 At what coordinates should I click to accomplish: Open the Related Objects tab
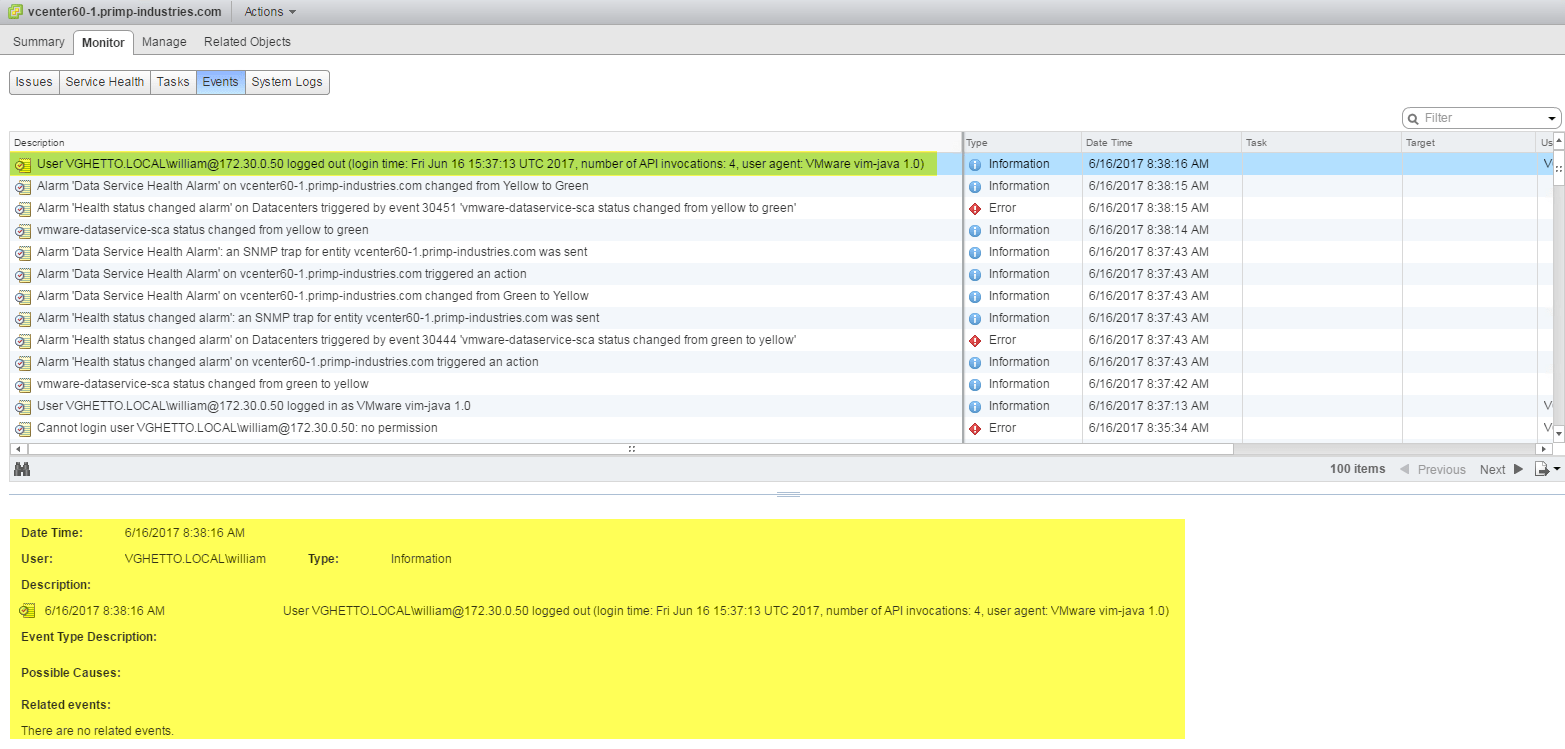(x=247, y=42)
